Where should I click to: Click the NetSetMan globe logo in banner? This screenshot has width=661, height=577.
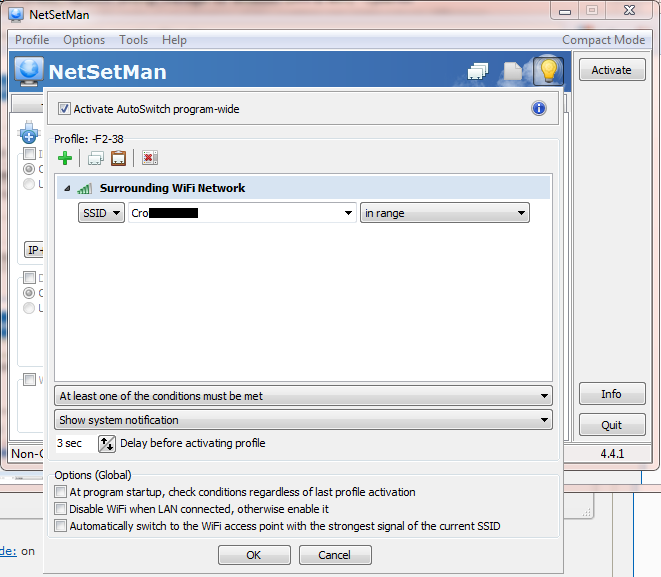pos(29,70)
